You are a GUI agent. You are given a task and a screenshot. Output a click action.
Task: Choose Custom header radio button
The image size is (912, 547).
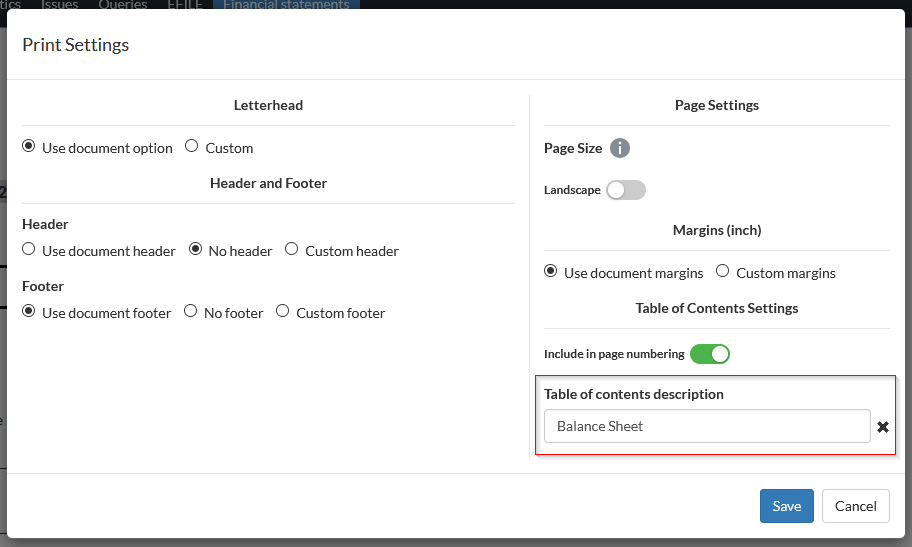point(292,250)
